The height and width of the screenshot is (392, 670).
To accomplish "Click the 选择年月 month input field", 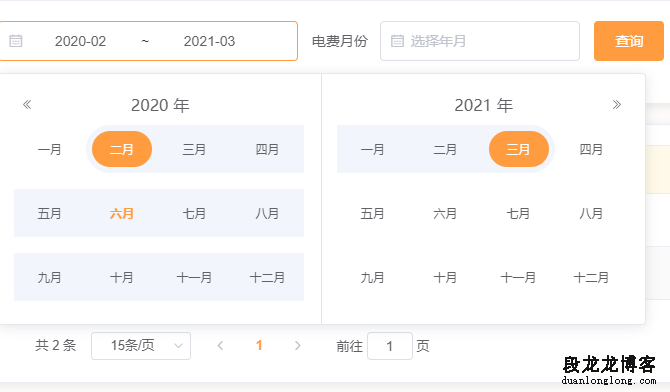I will [x=480, y=41].
